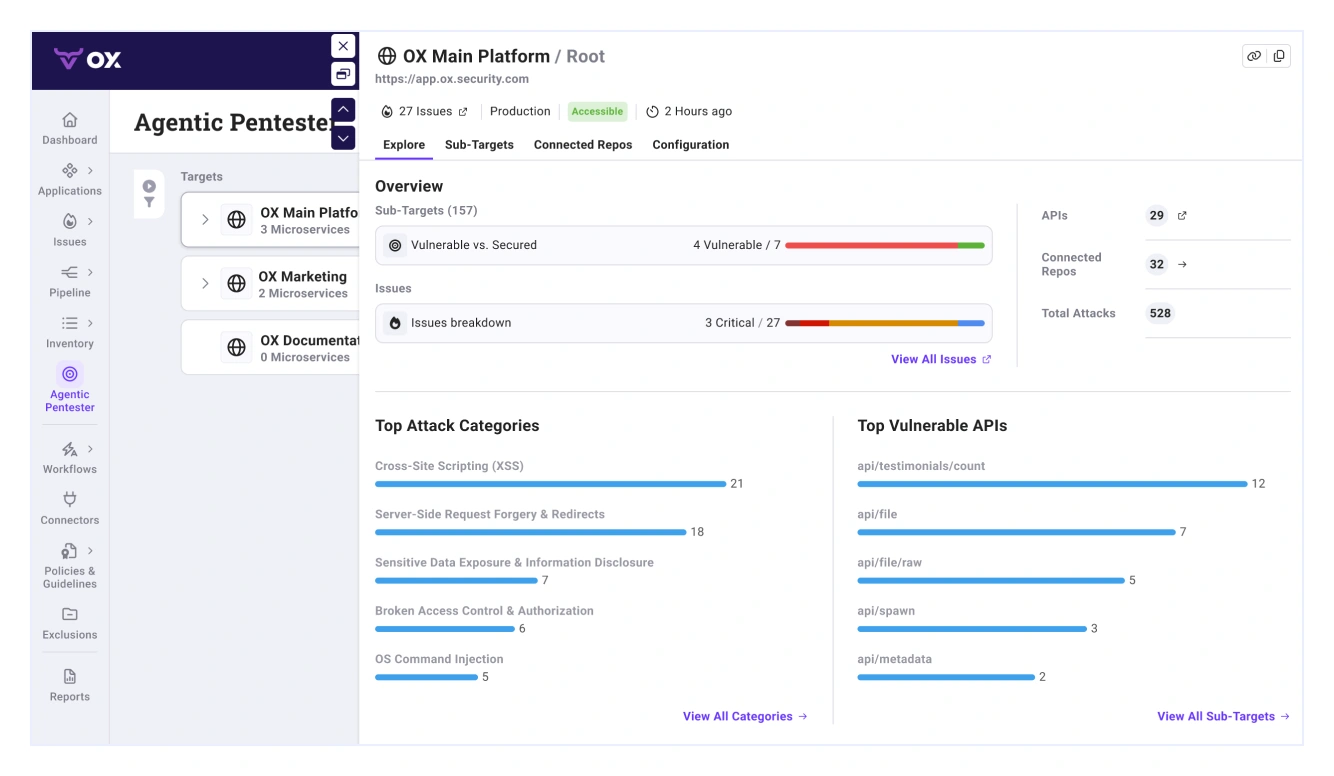Click the 'Sub-Targets (157)' heading
Image resolution: width=1334 pixels, height=776 pixels.
pyautogui.click(x=426, y=211)
